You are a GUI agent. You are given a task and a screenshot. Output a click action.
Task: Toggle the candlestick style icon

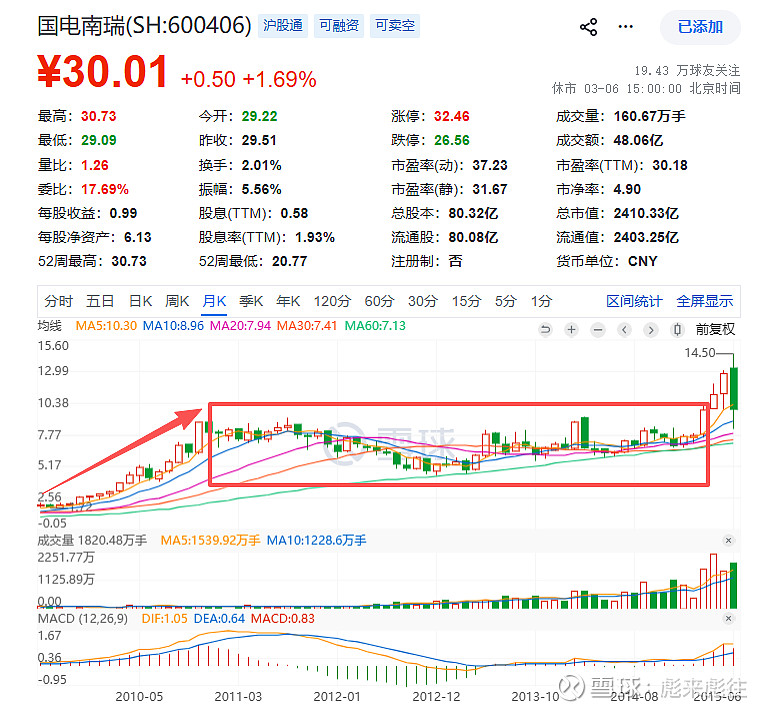pyautogui.click(x=678, y=329)
